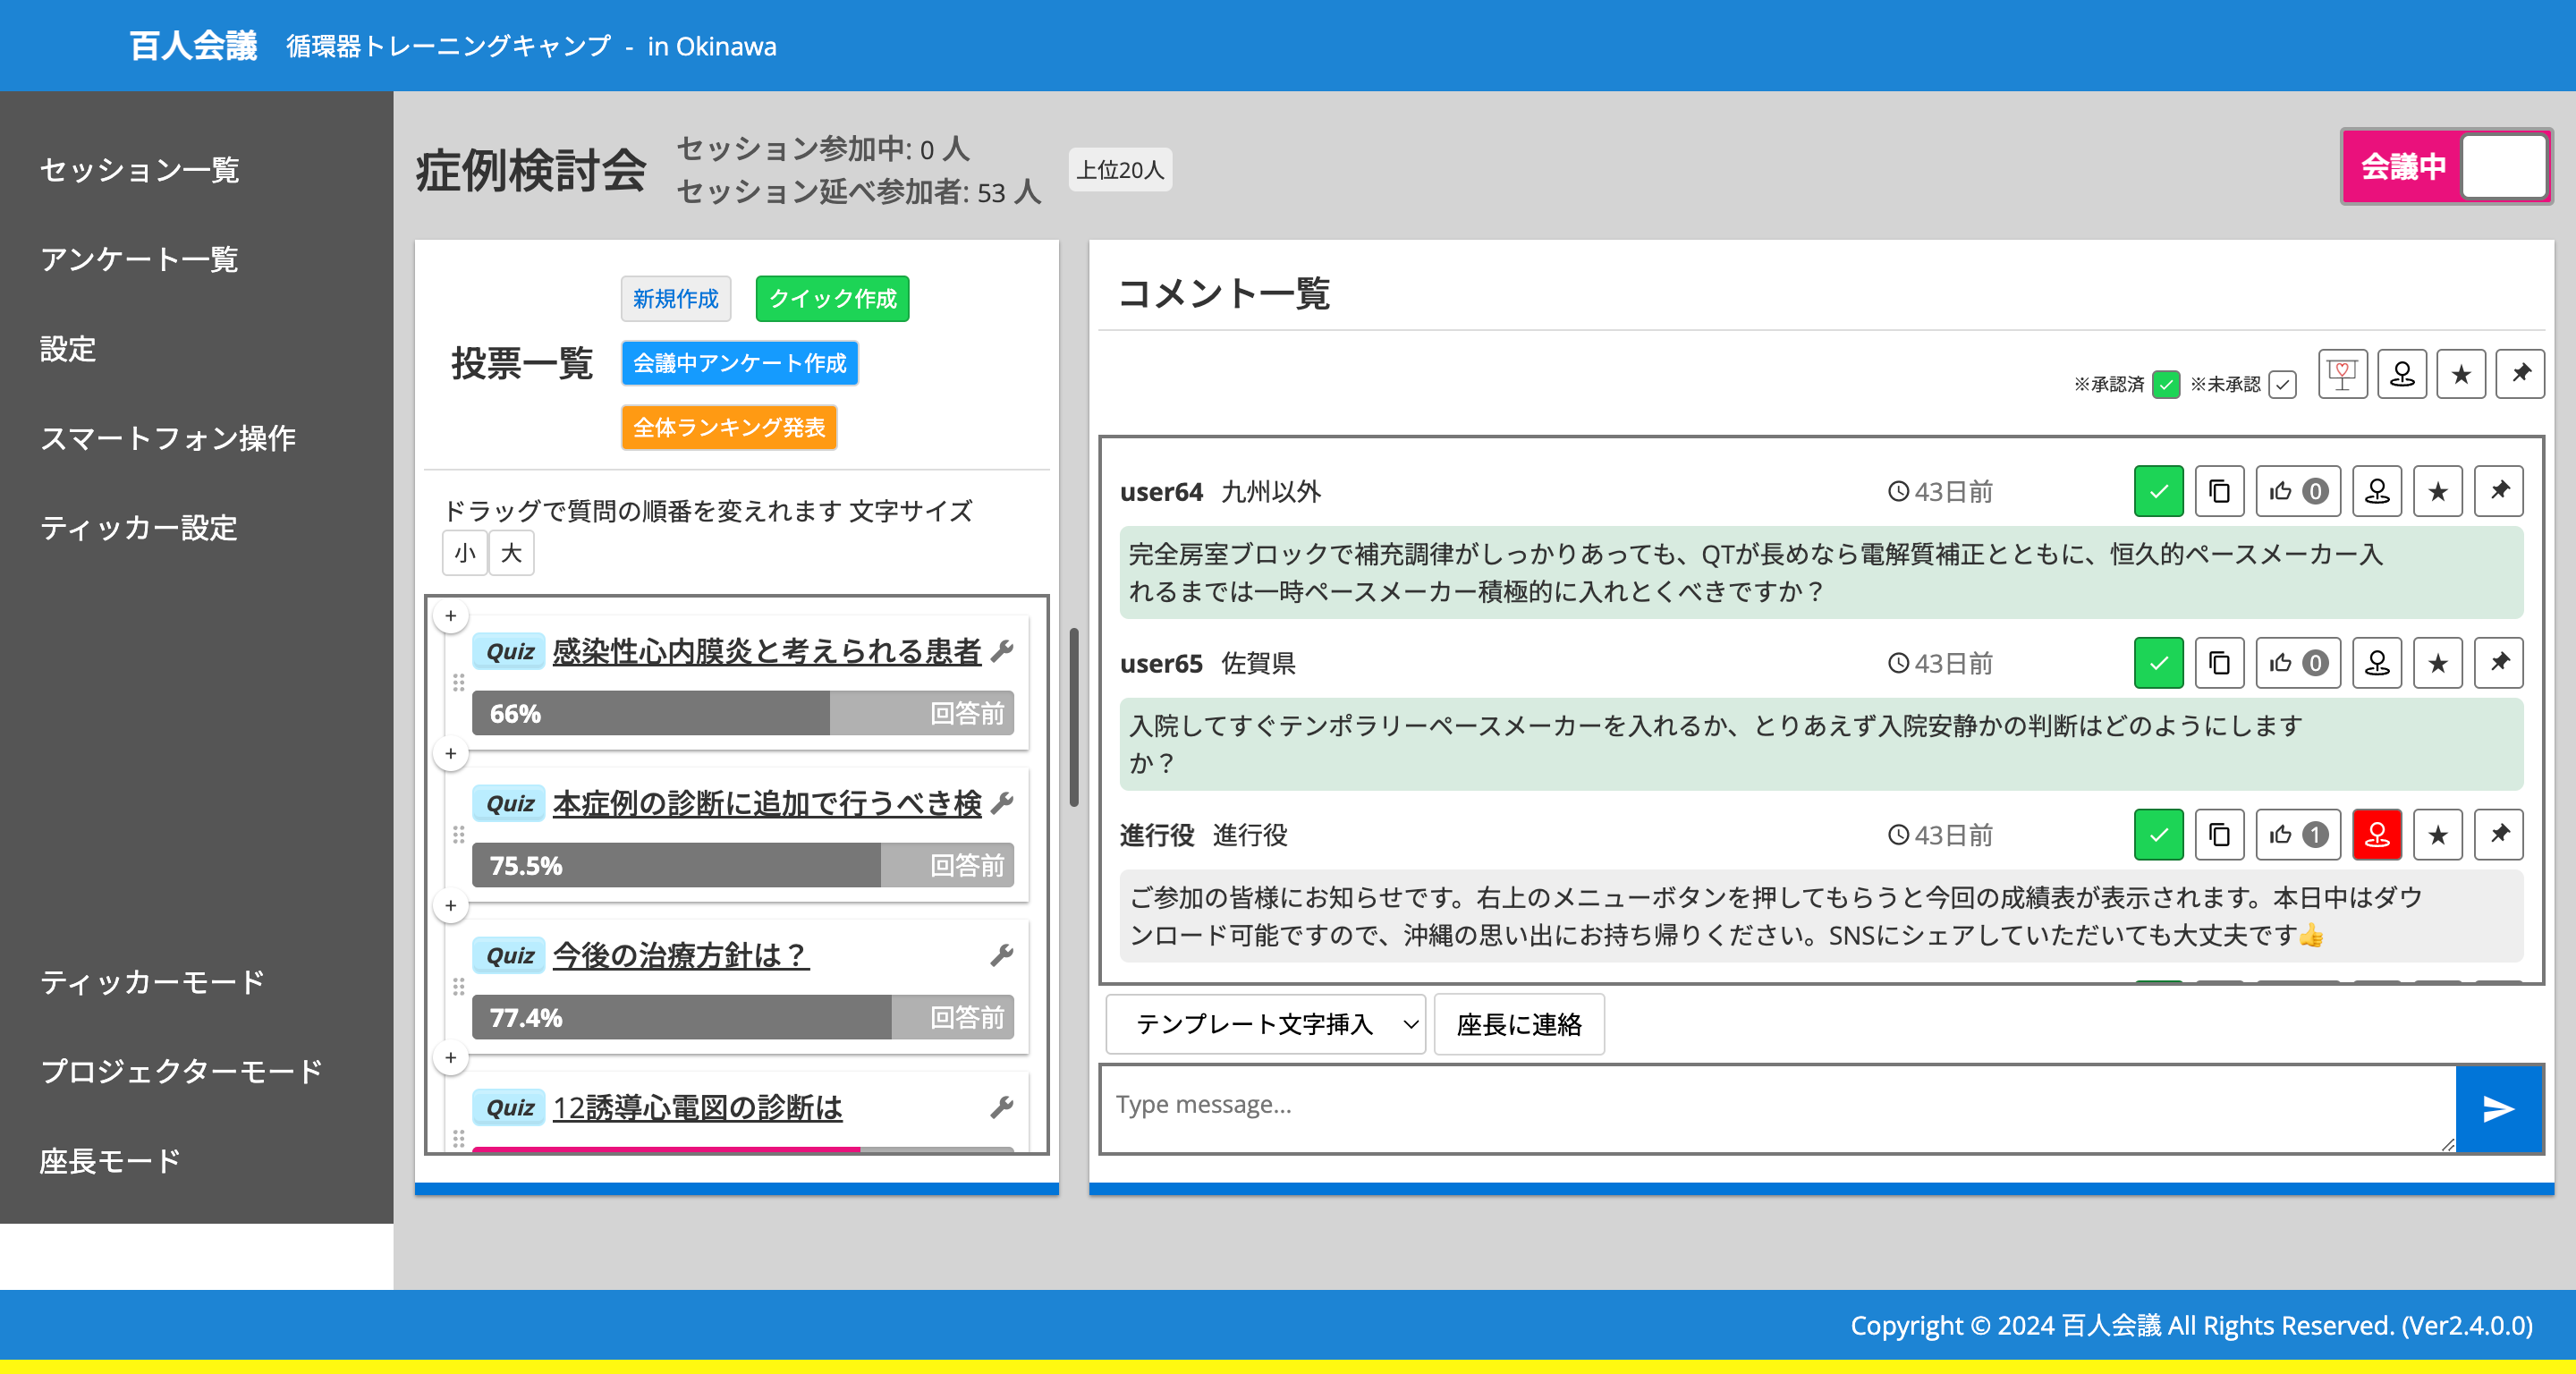This screenshot has width=2576, height=1374.
Task: Copy user64's comment with the copy icon
Action: tap(2218, 491)
